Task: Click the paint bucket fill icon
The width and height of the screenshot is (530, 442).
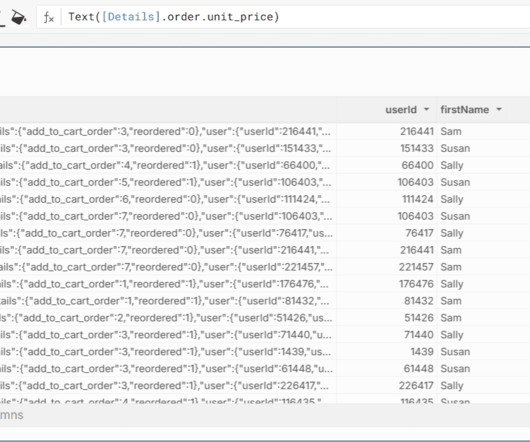Action: 19,17
